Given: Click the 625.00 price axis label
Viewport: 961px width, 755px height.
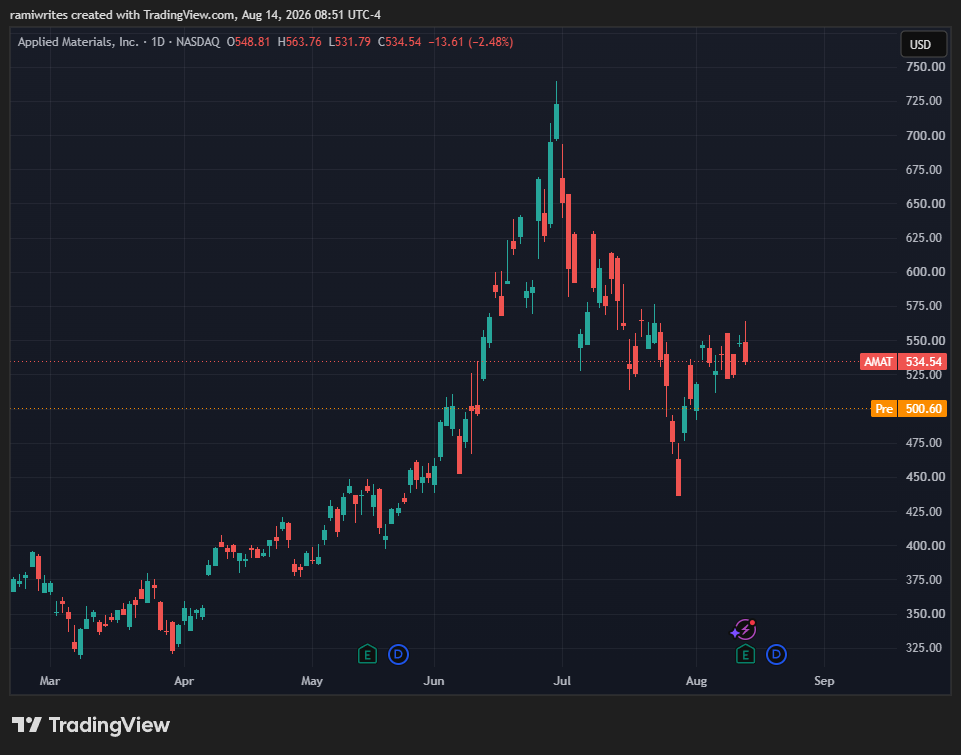Looking at the screenshot, I should [x=925, y=237].
